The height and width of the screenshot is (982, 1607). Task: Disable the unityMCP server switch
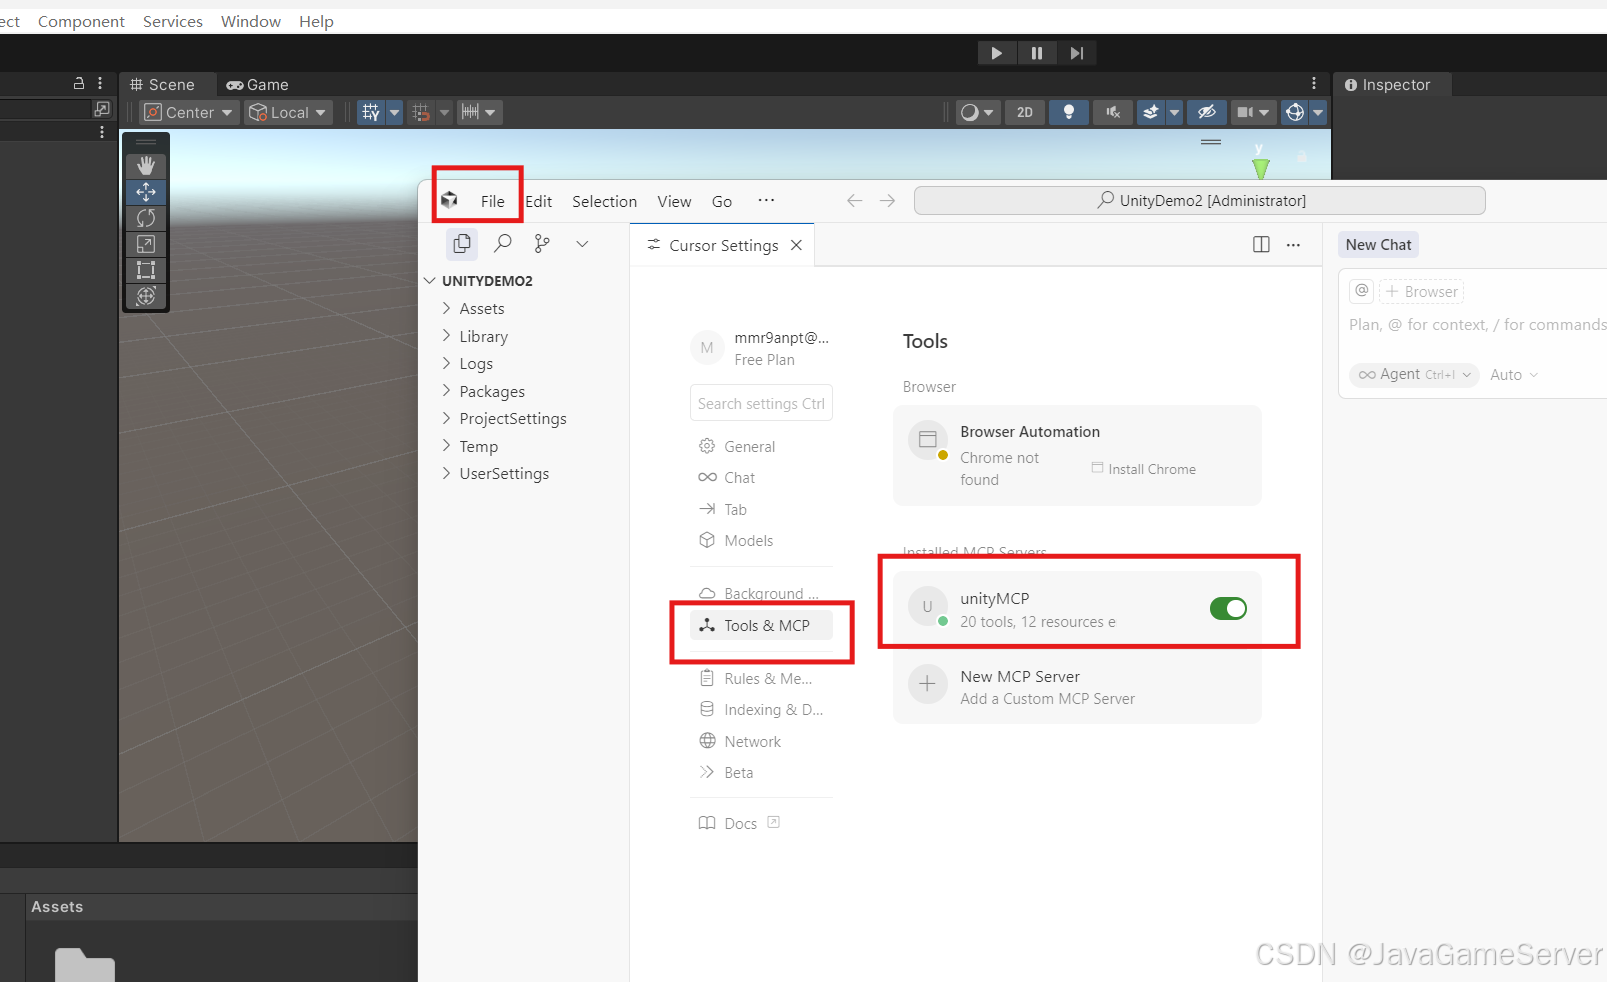[x=1228, y=608]
